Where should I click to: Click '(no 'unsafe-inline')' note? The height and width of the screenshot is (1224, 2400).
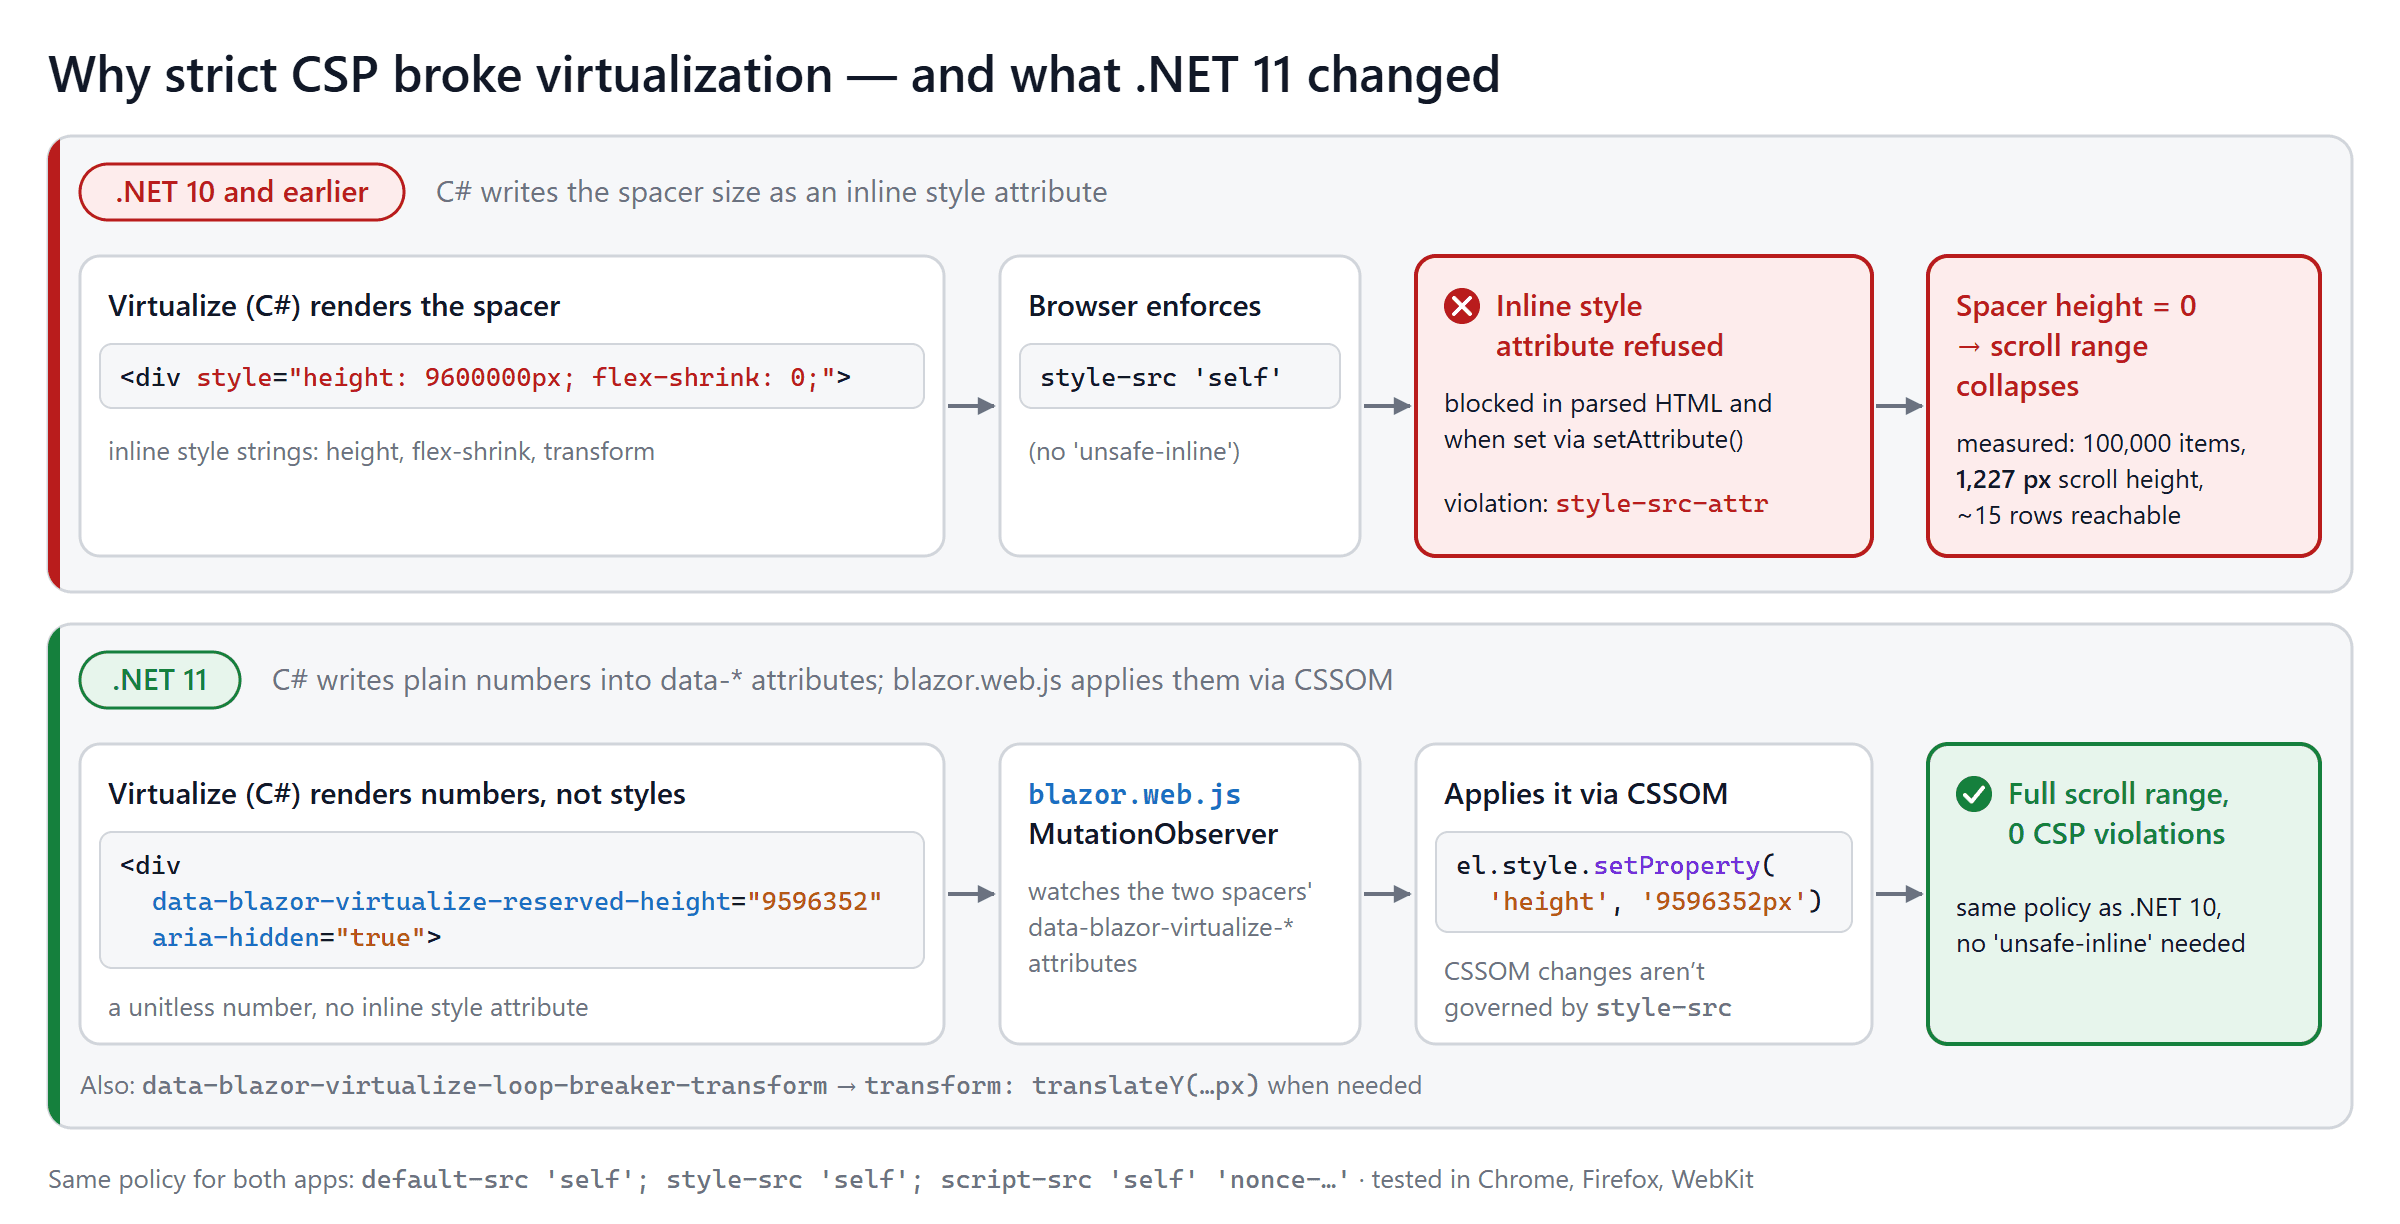[1134, 452]
